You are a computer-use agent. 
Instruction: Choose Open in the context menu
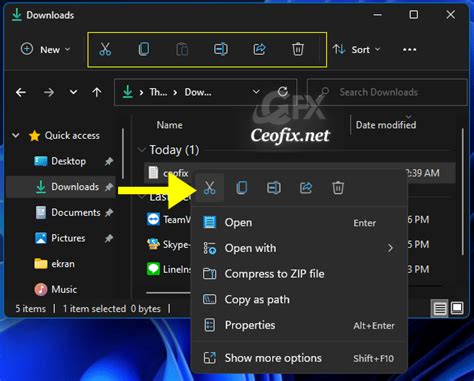tap(299, 222)
